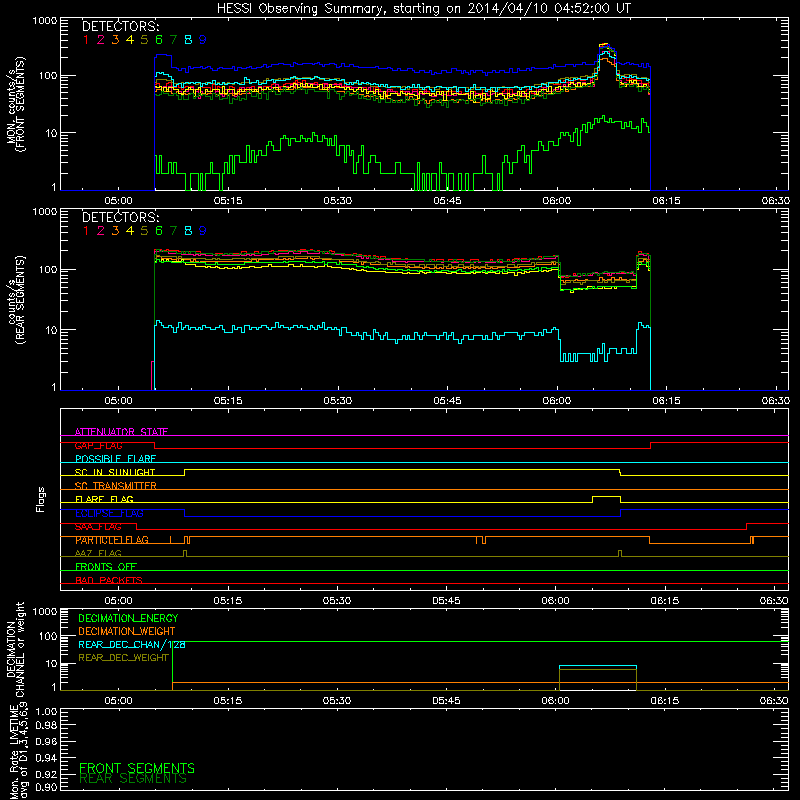The image size is (800, 800).
Task: Click the BAD_PACKETS flag label
Action: coord(109,580)
